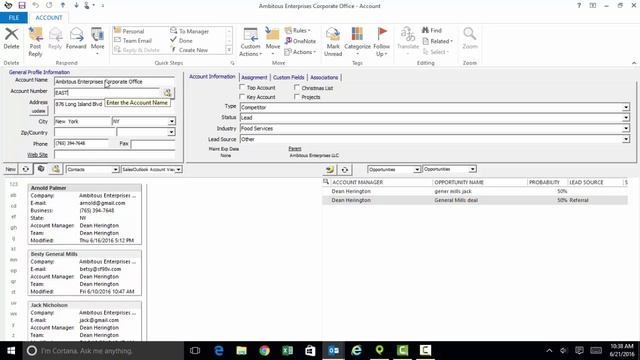Open the Jack Nicholson contact card
The width and height of the screenshot is (640, 360).
[85, 320]
